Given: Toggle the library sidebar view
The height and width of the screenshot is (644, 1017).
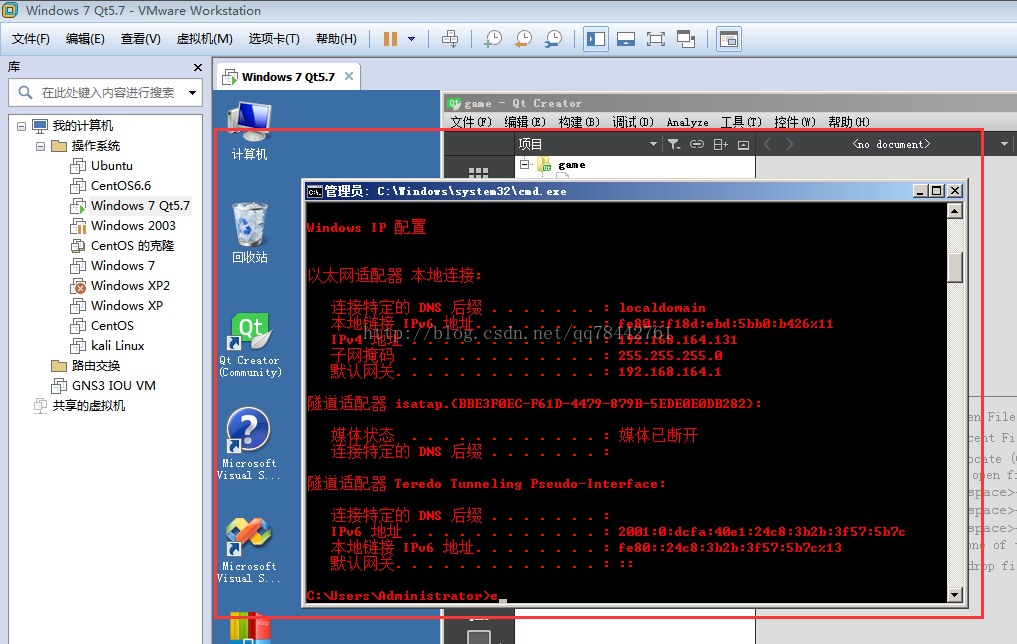Looking at the screenshot, I should (x=595, y=39).
